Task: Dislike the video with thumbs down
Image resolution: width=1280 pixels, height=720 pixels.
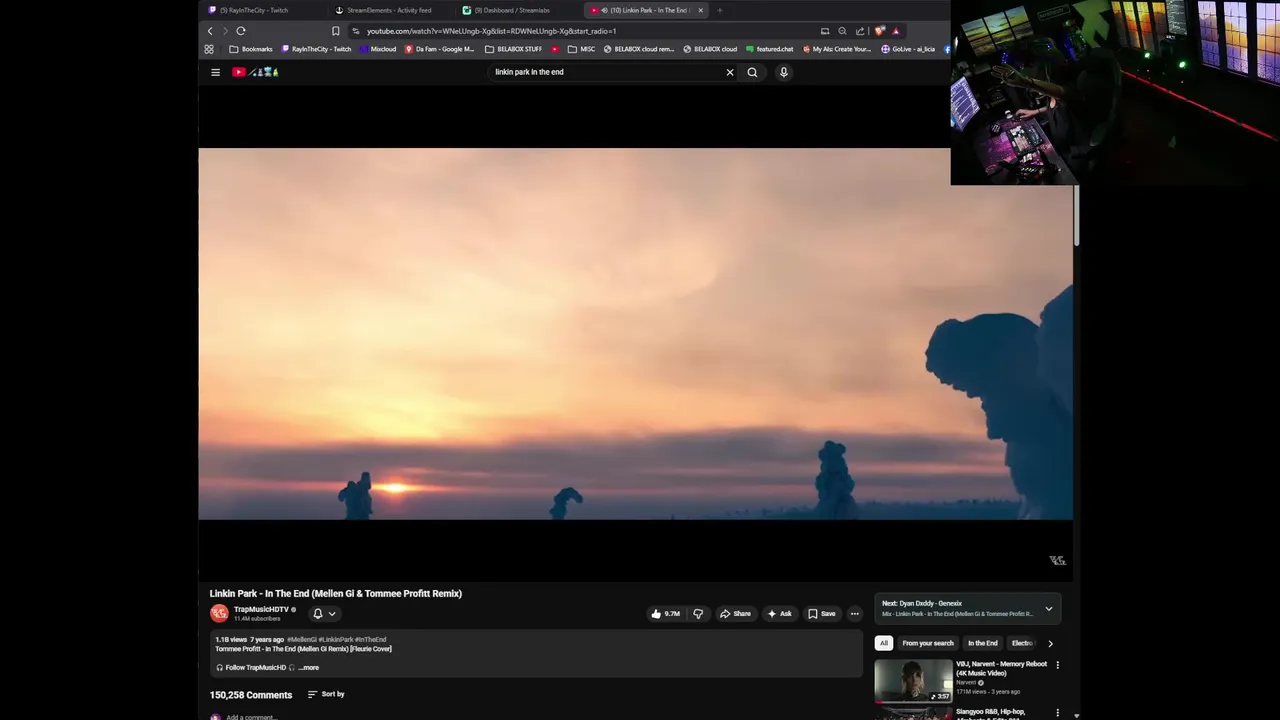Action: tap(698, 614)
